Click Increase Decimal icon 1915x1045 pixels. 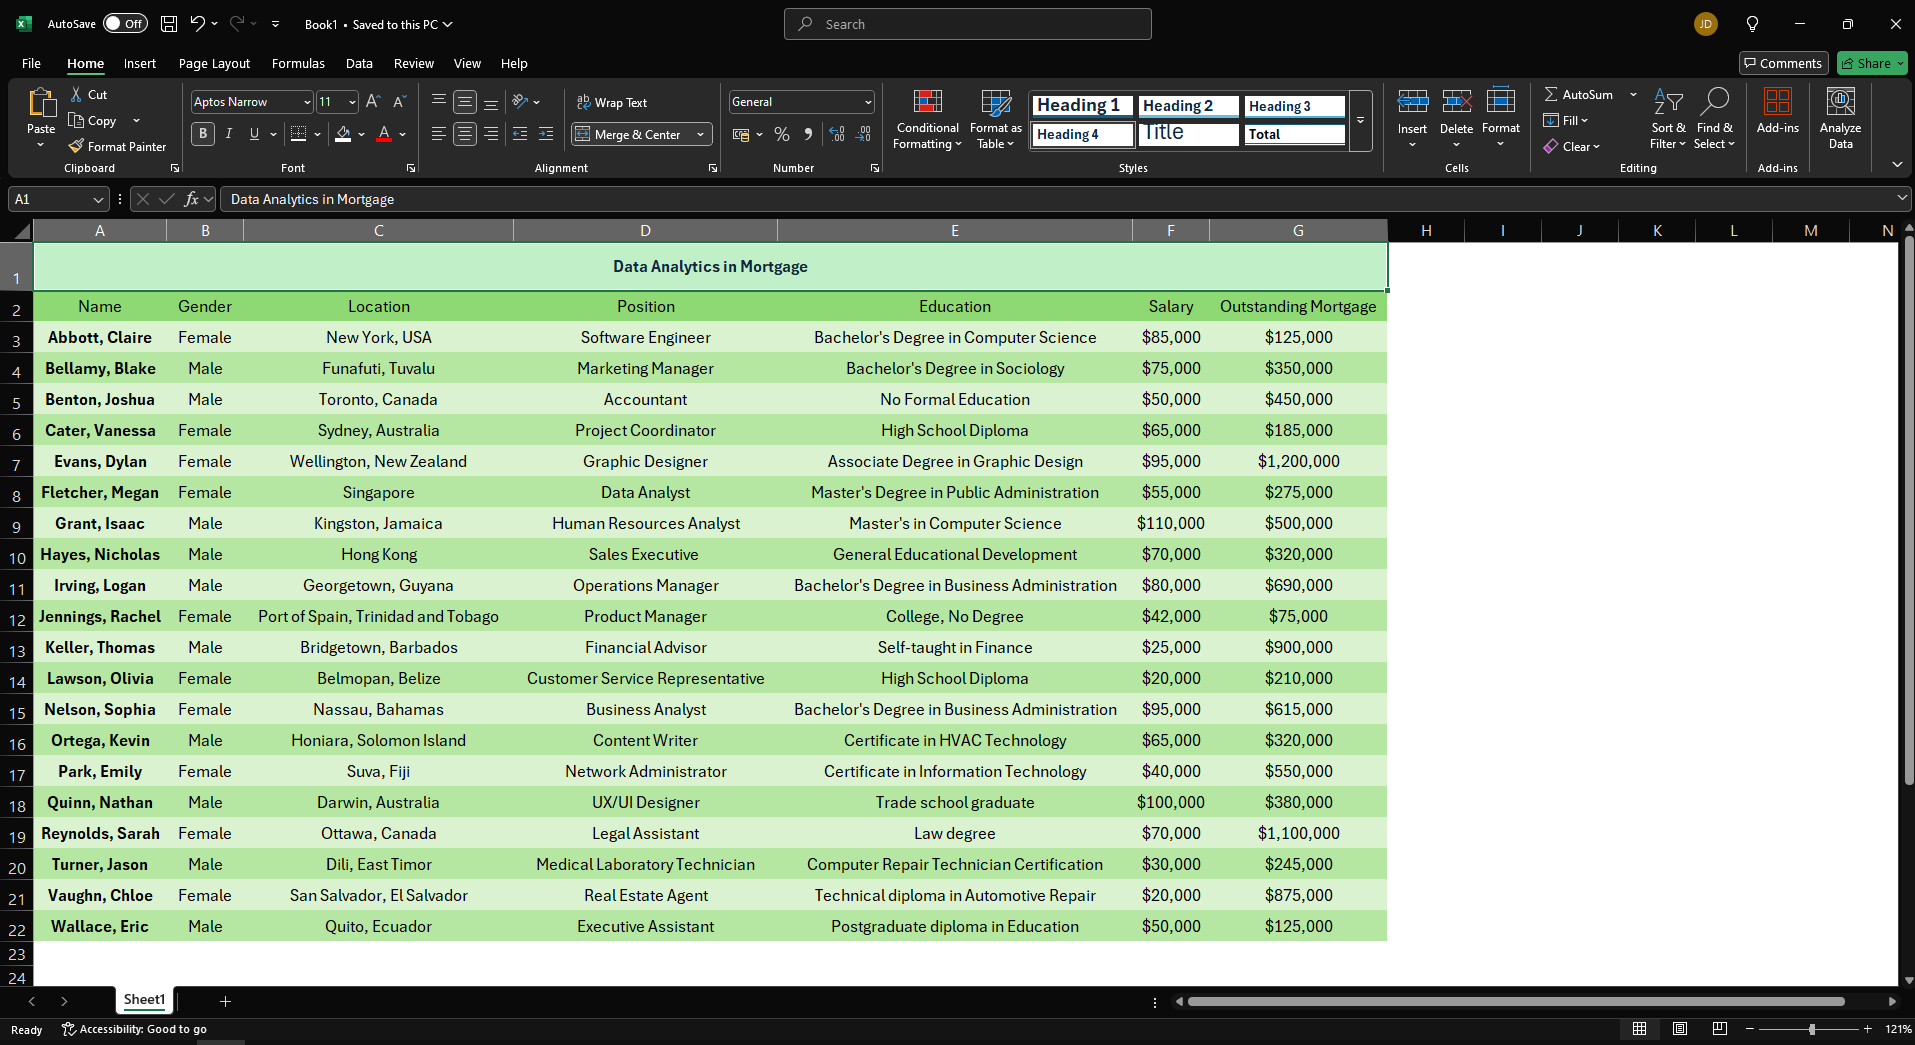837,134
